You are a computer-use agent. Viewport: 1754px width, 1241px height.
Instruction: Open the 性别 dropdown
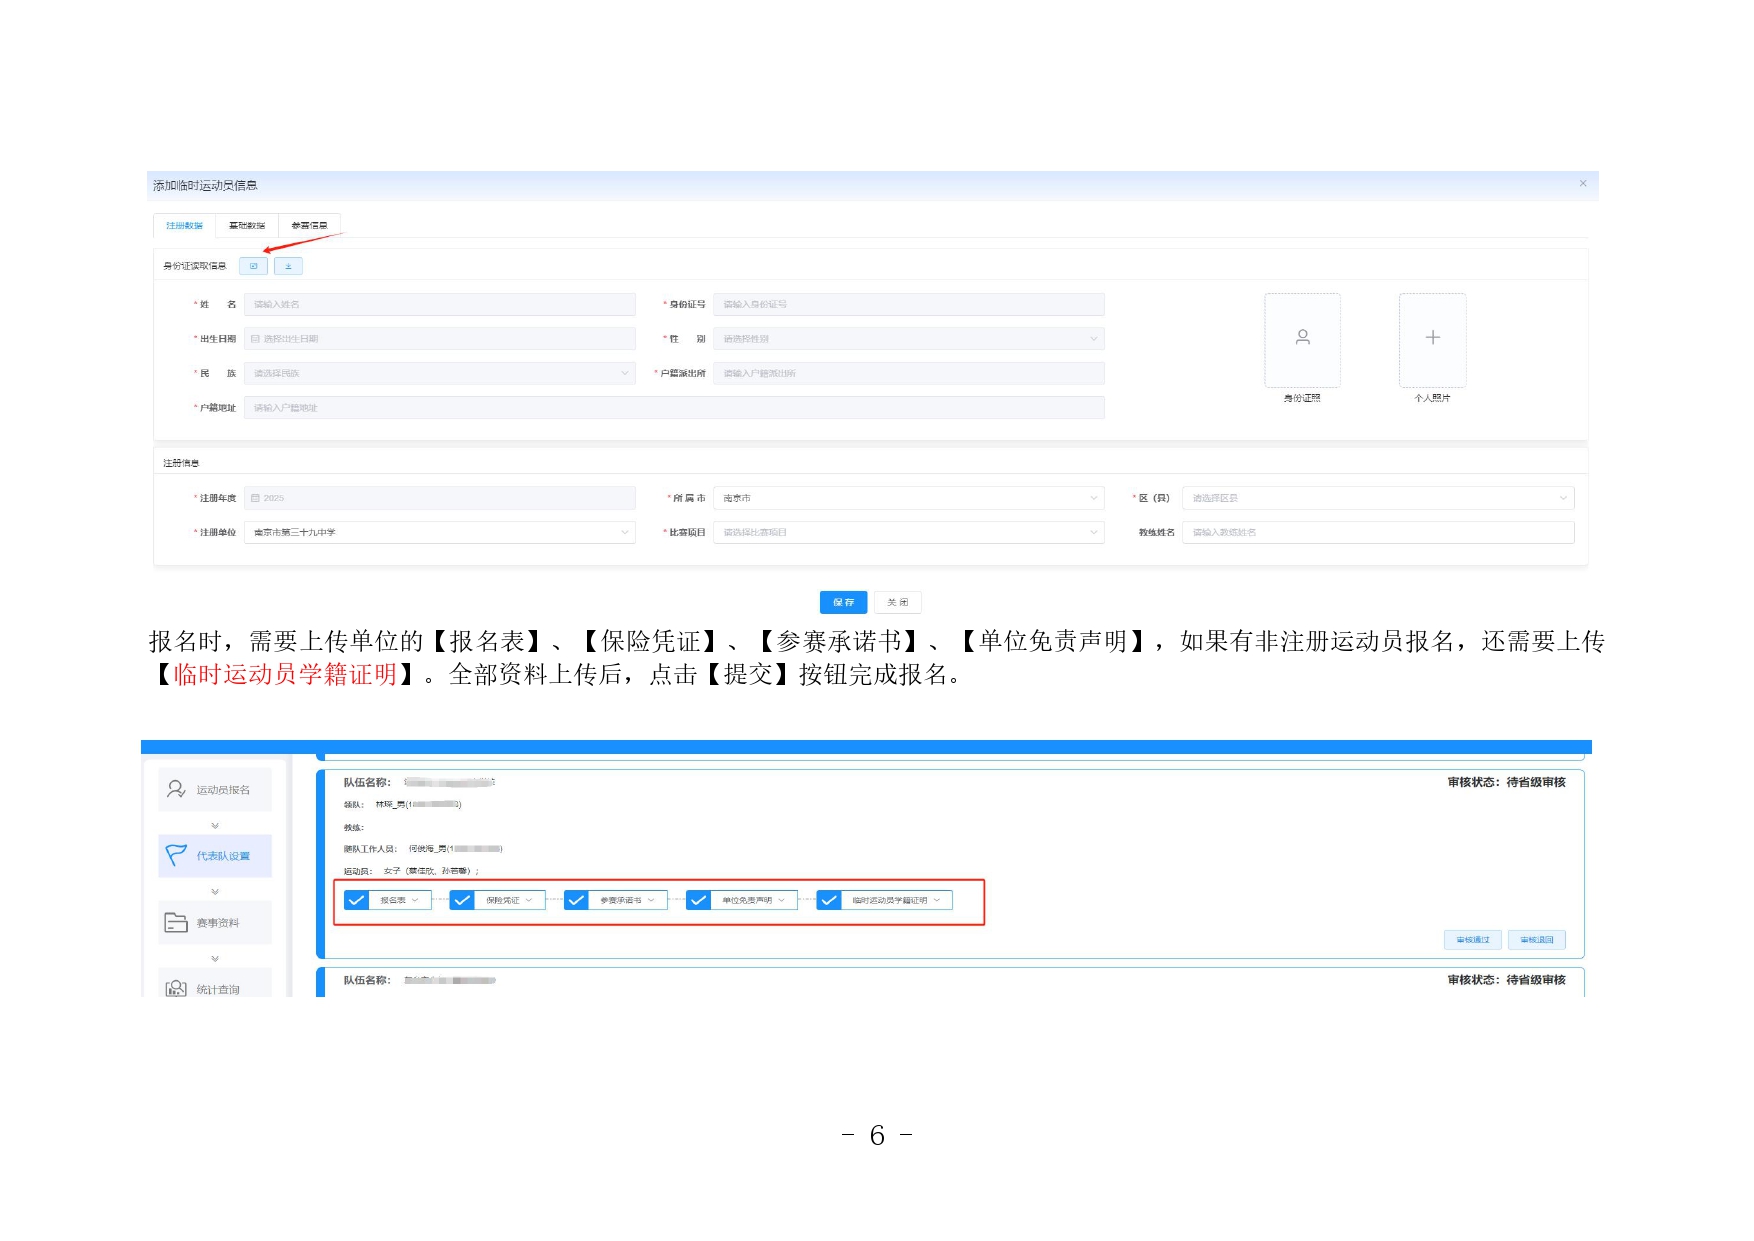(x=908, y=339)
